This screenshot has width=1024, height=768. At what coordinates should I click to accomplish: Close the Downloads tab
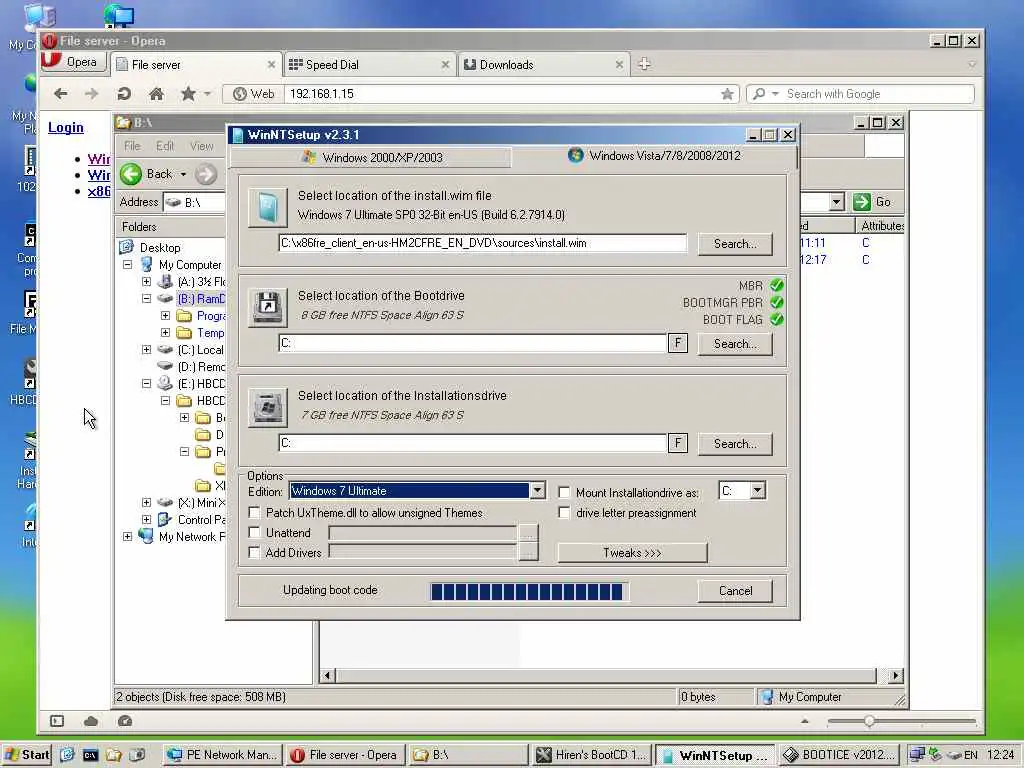pyautogui.click(x=619, y=65)
